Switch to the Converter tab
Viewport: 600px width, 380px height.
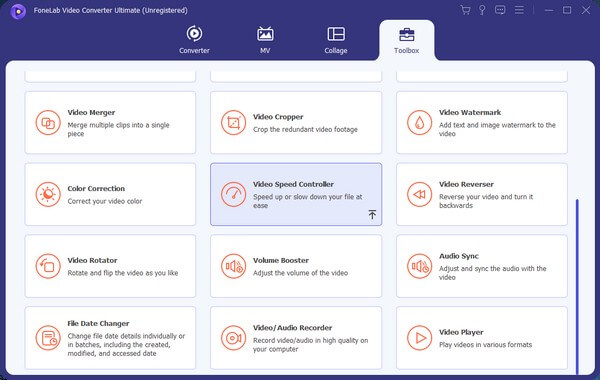coord(194,40)
